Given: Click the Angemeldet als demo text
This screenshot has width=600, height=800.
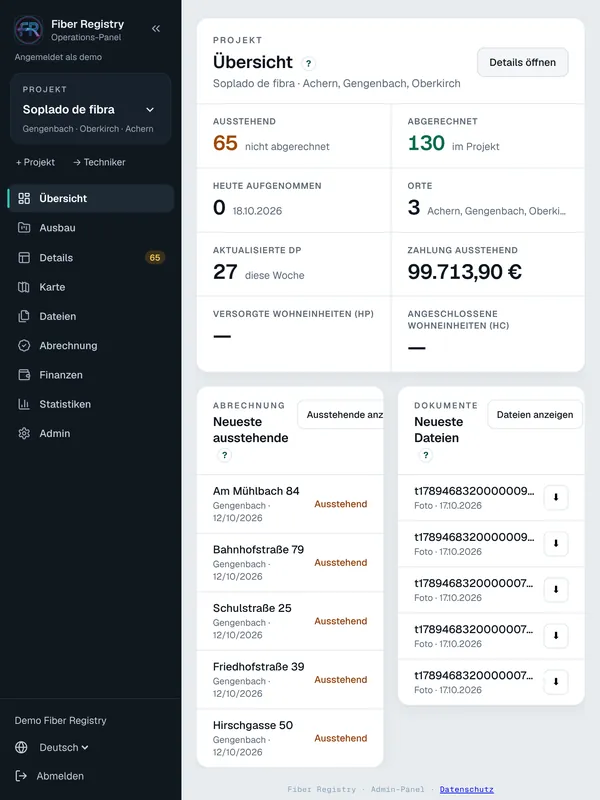Looking at the screenshot, I should point(58,57).
